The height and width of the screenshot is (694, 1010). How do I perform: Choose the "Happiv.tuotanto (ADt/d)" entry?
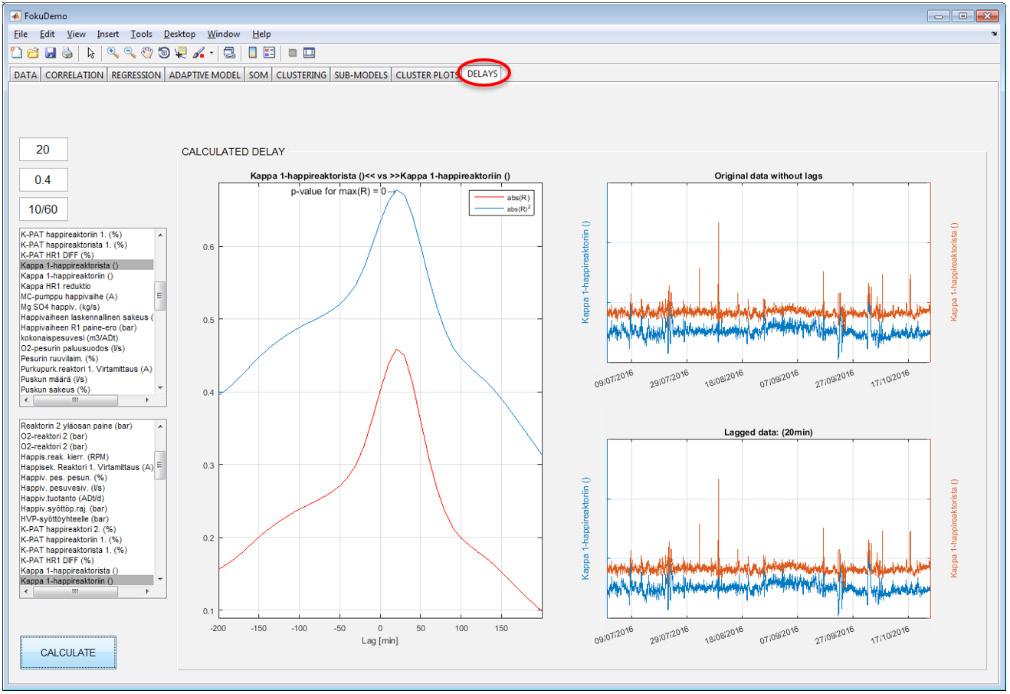click(87, 498)
